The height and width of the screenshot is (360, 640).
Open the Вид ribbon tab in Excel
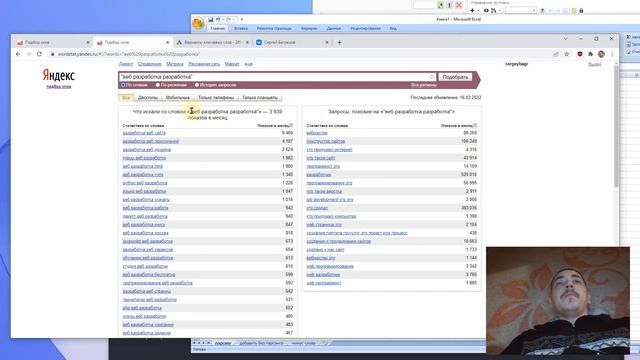click(x=393, y=29)
